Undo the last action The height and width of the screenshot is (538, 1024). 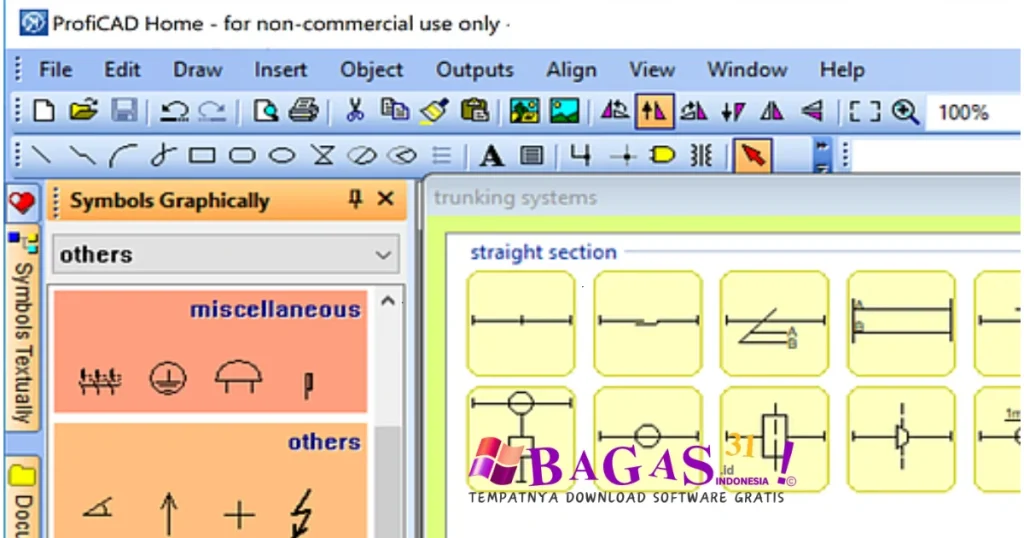[x=174, y=112]
